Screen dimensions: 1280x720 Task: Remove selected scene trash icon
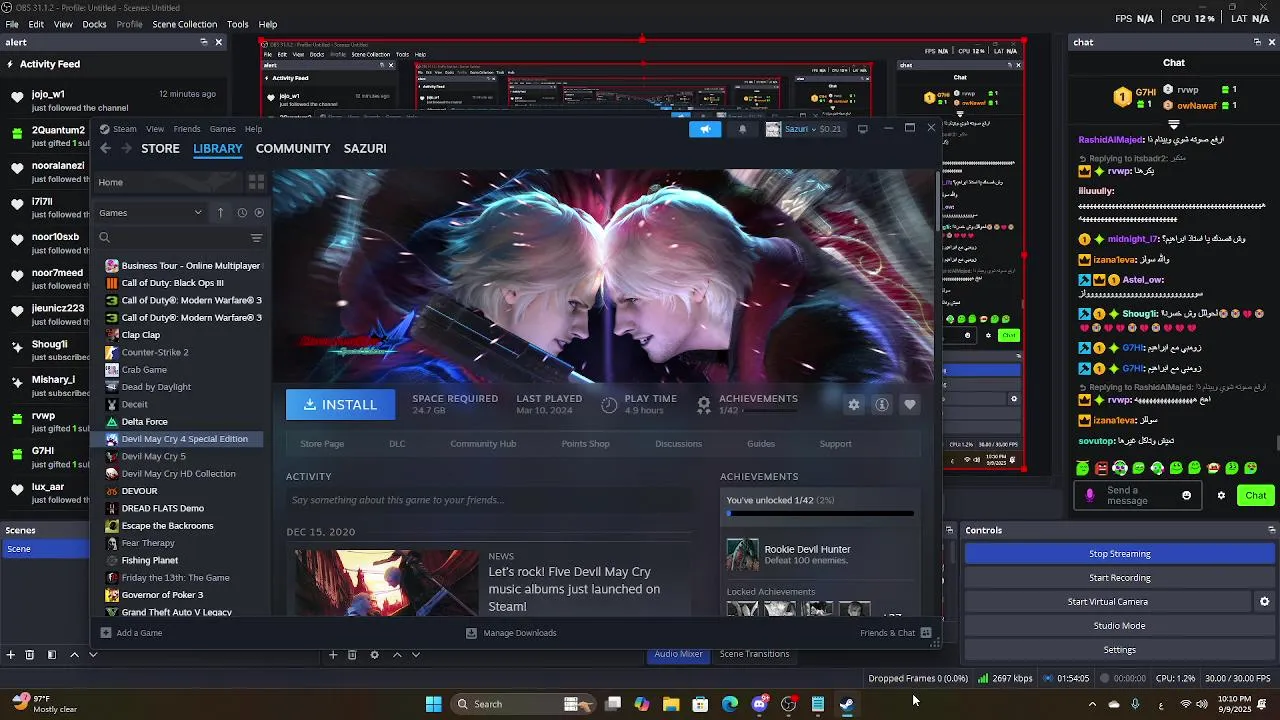coord(29,654)
